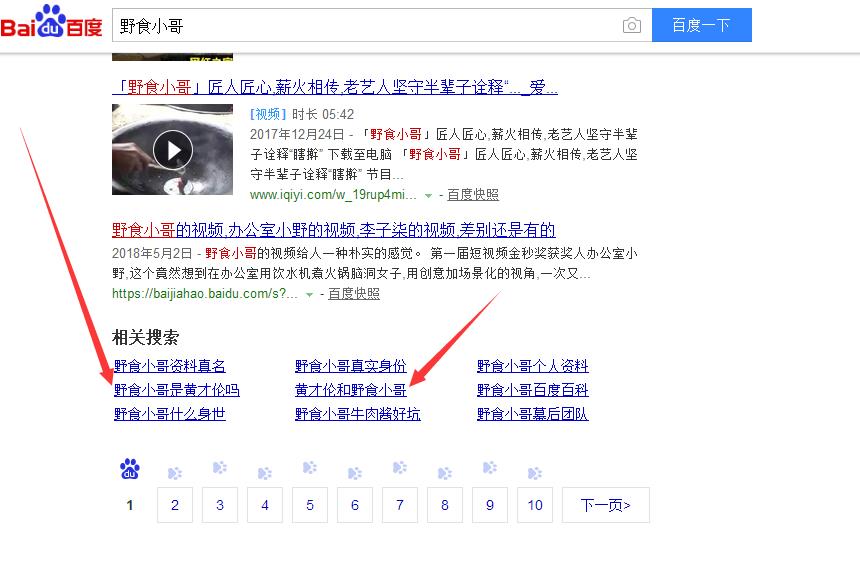Expand arrow next to baijiahao.baidu.com URL
This screenshot has height=563, width=860.
[309, 295]
